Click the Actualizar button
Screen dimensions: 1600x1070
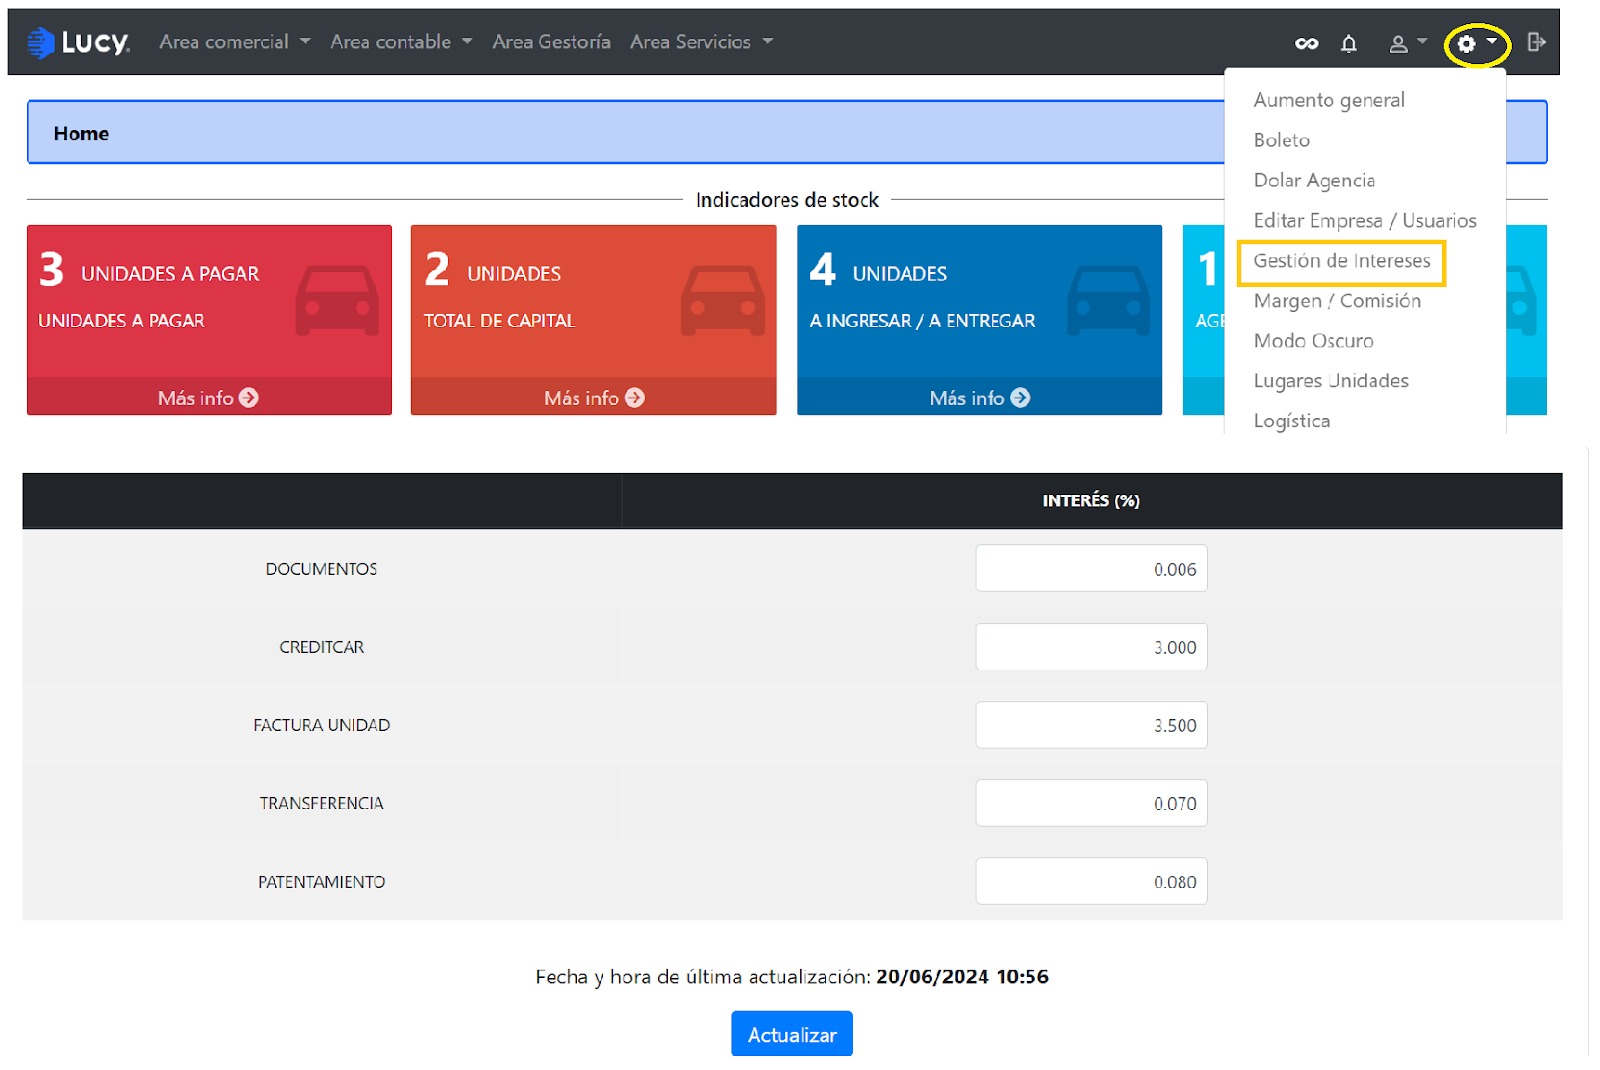792,1034
